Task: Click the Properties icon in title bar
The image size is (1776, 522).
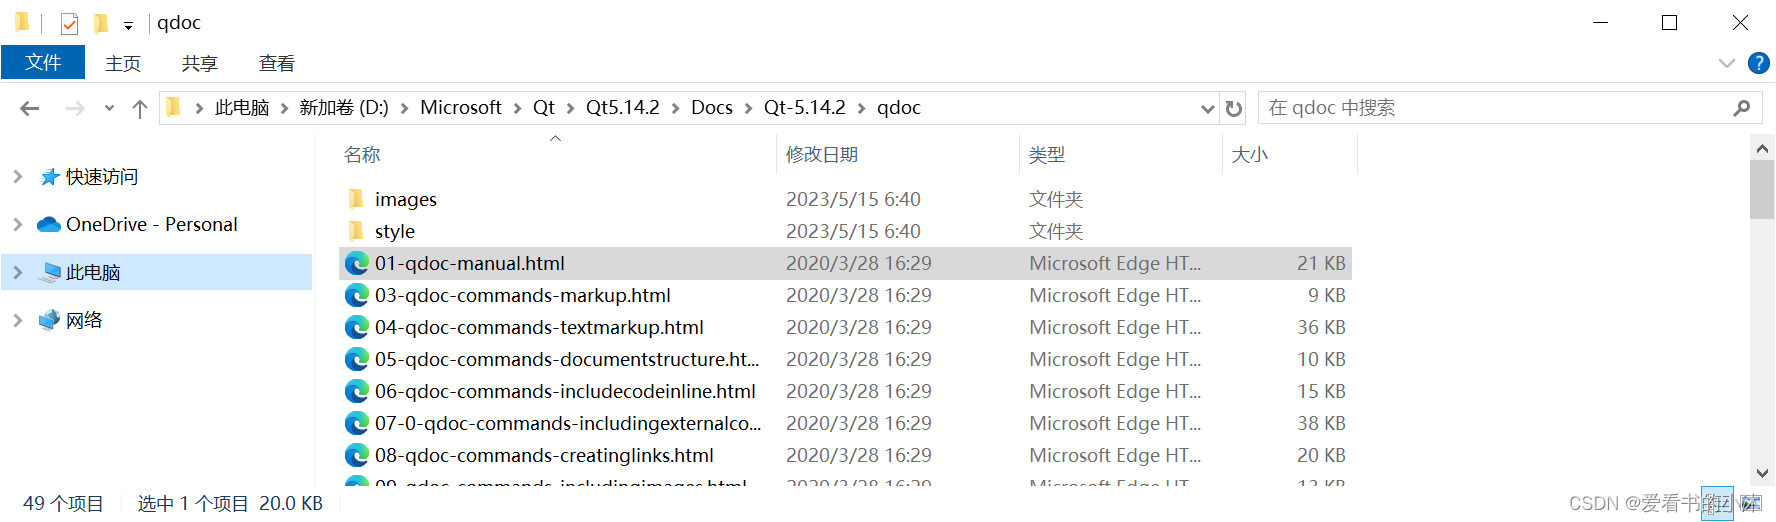Action: pos(69,23)
